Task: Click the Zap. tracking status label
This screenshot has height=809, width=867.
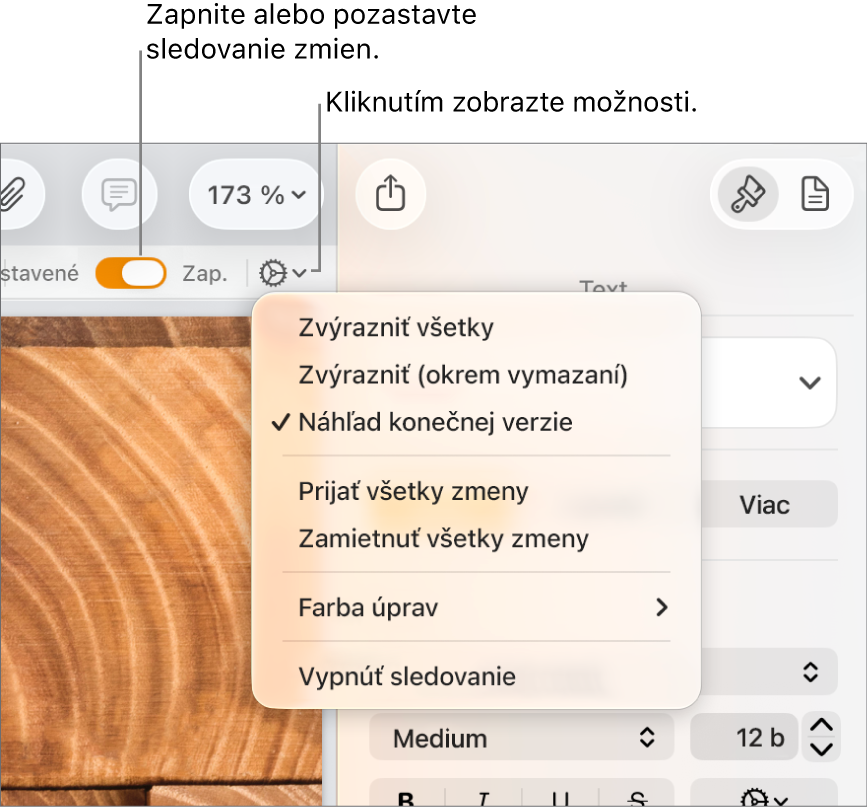Action: click(205, 274)
